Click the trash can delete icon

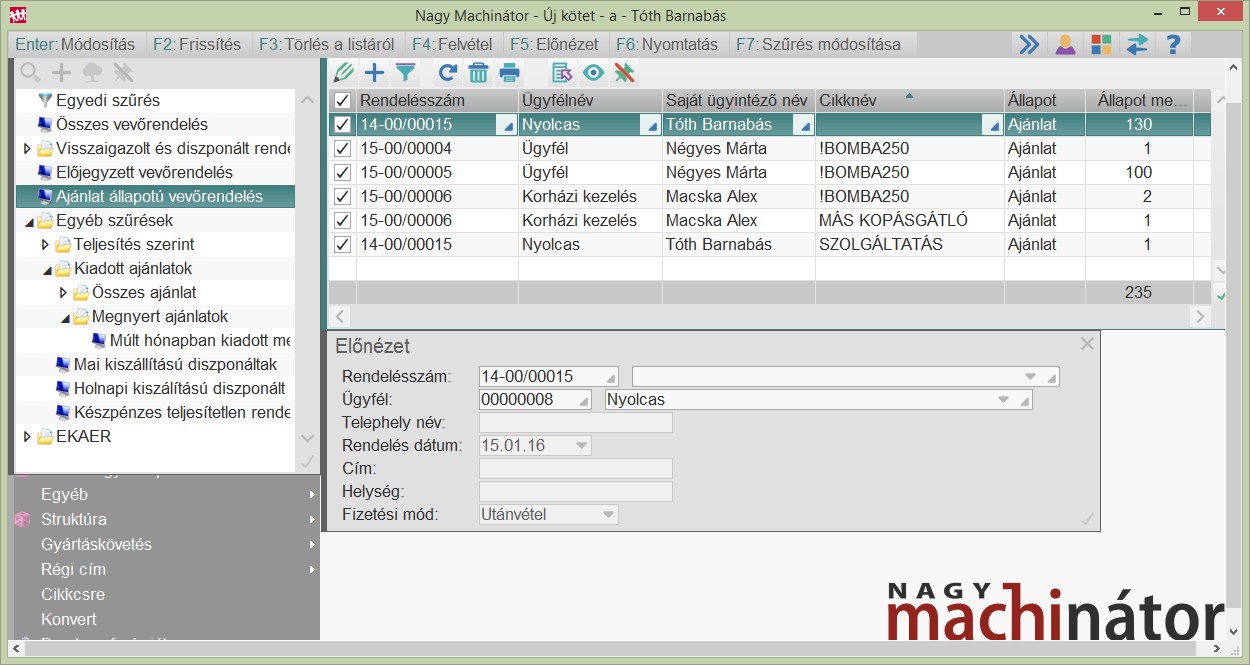(478, 72)
